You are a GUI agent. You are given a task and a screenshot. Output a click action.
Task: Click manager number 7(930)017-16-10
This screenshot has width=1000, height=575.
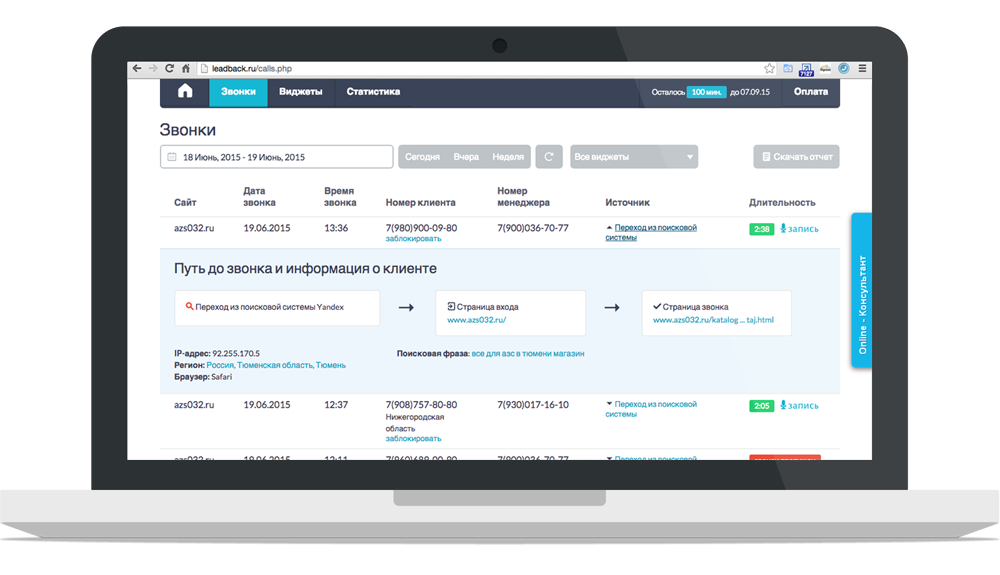click(533, 404)
